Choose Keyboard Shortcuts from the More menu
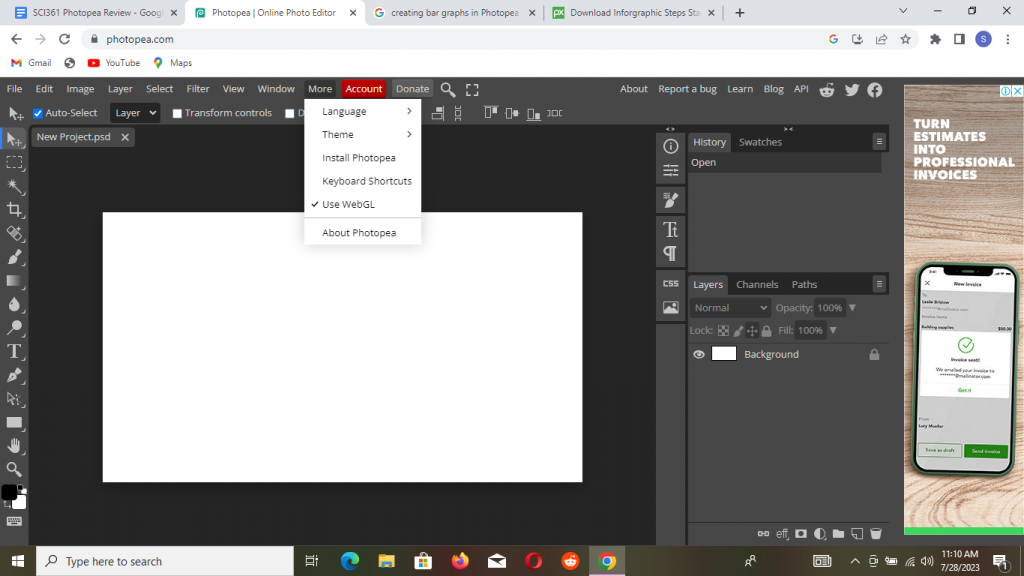This screenshot has width=1024, height=576. (366, 181)
